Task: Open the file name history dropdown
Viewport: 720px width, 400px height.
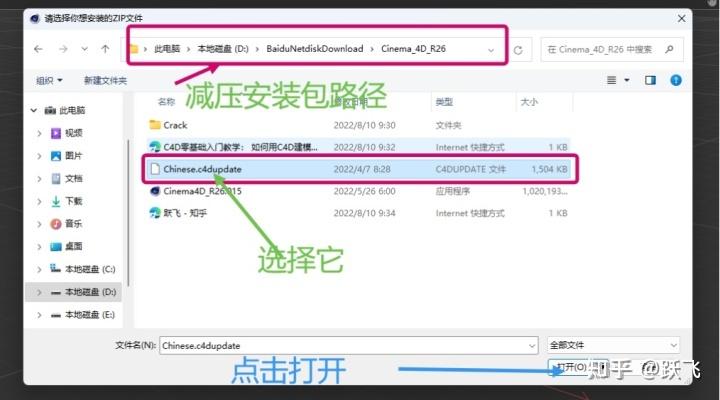Action: [532, 346]
